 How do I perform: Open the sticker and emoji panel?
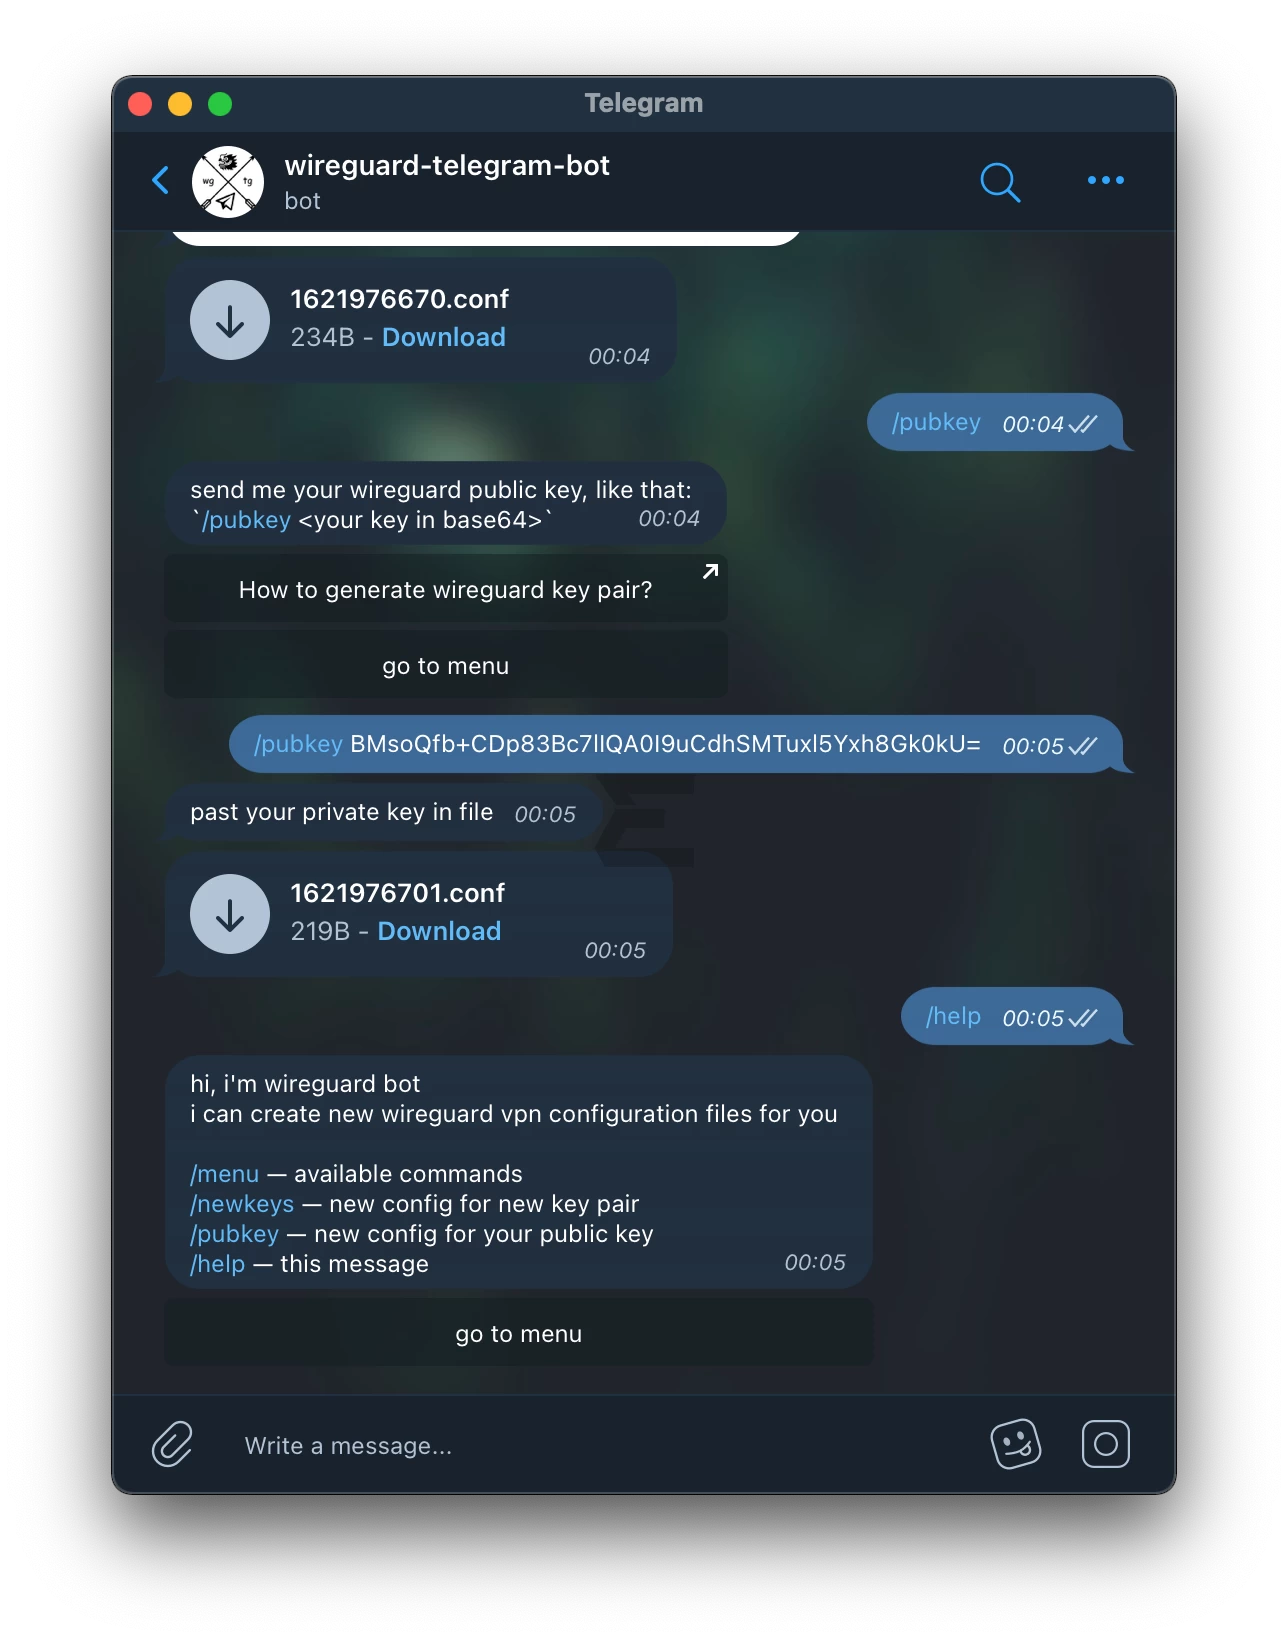[1016, 1444]
